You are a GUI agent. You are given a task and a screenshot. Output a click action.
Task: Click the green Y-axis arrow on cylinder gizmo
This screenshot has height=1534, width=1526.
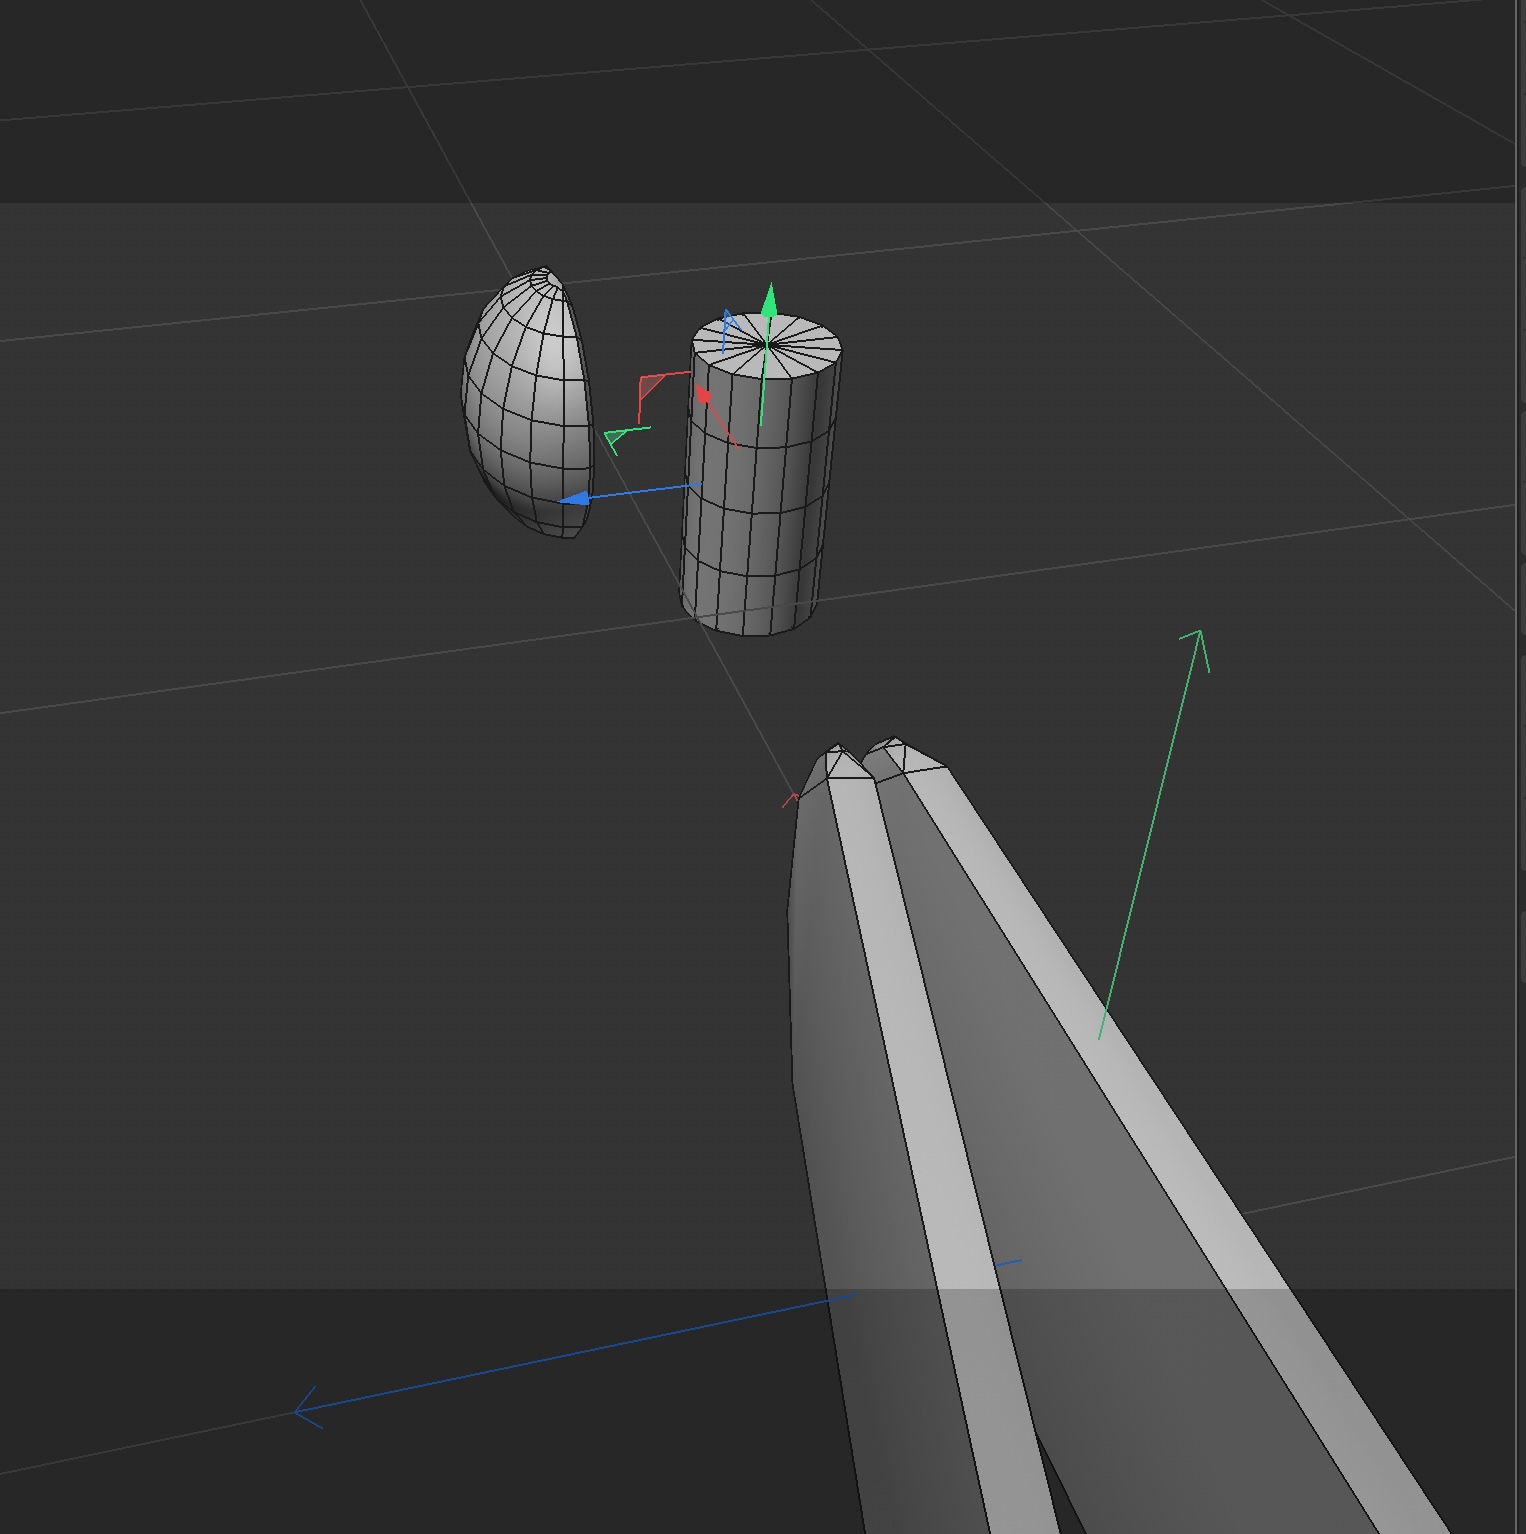769,301
